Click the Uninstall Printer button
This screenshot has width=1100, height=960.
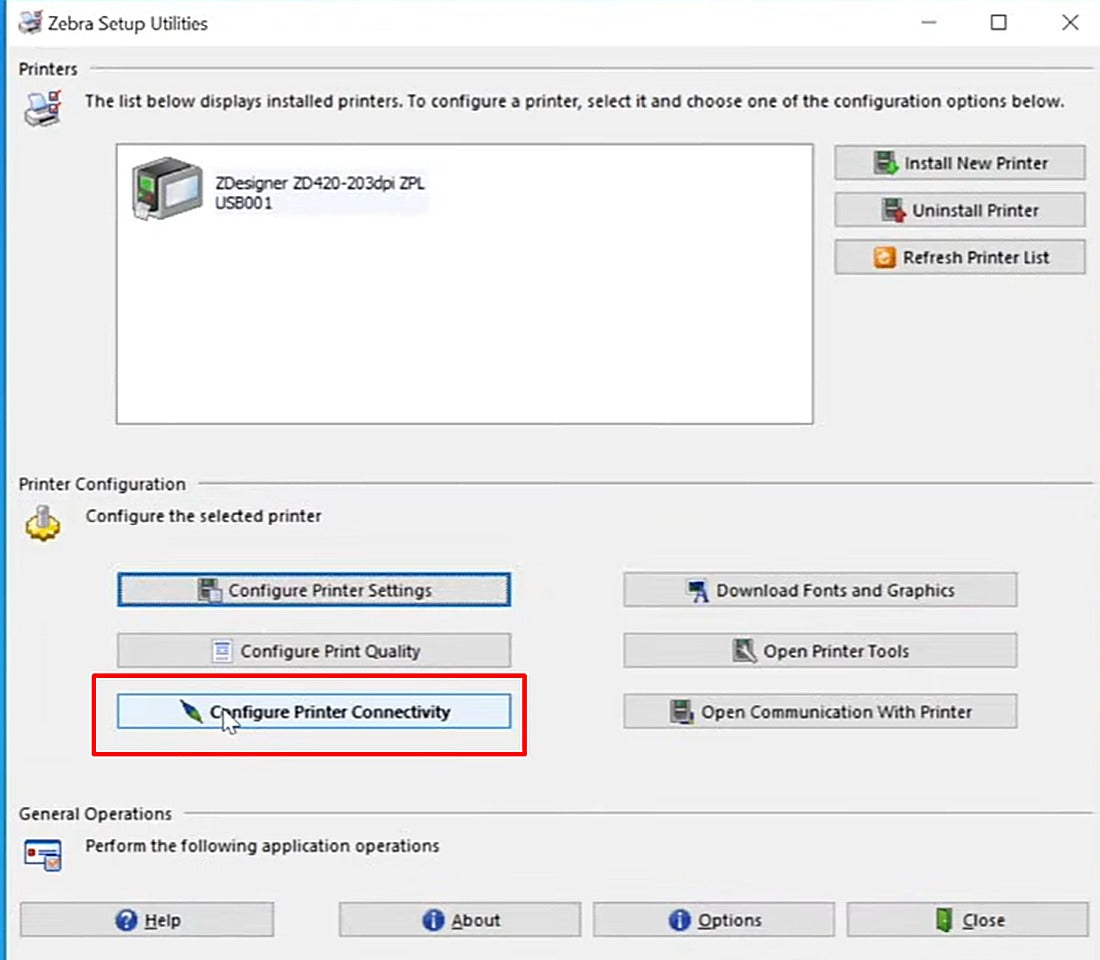tap(960, 210)
